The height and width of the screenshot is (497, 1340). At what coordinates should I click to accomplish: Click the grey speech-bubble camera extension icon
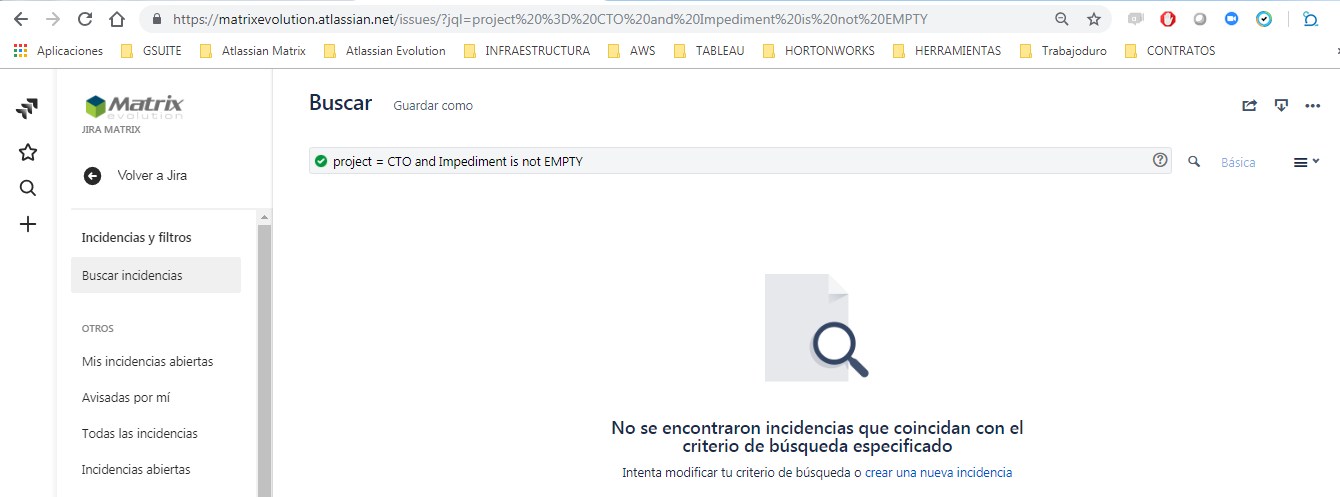coord(1135,19)
